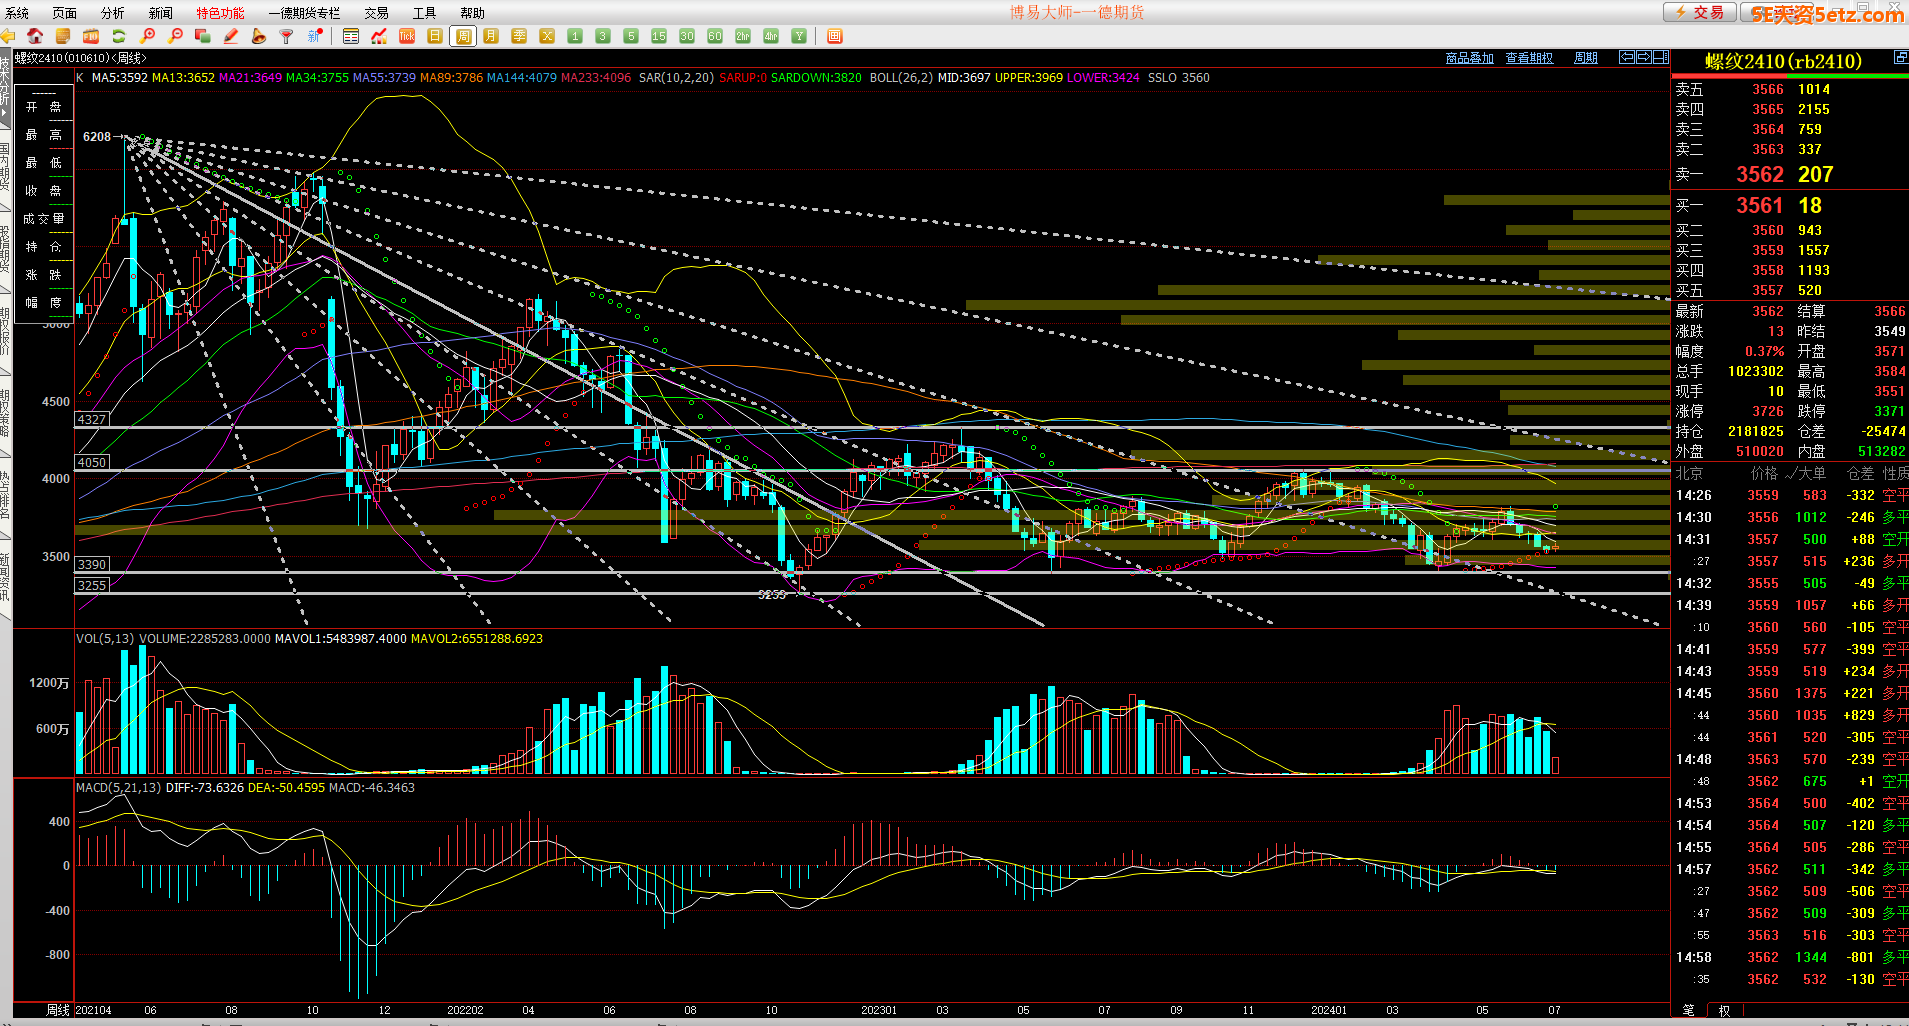The image size is (1909, 1026).
Task: Open the F10 fundamentals icon
Action: [91, 36]
